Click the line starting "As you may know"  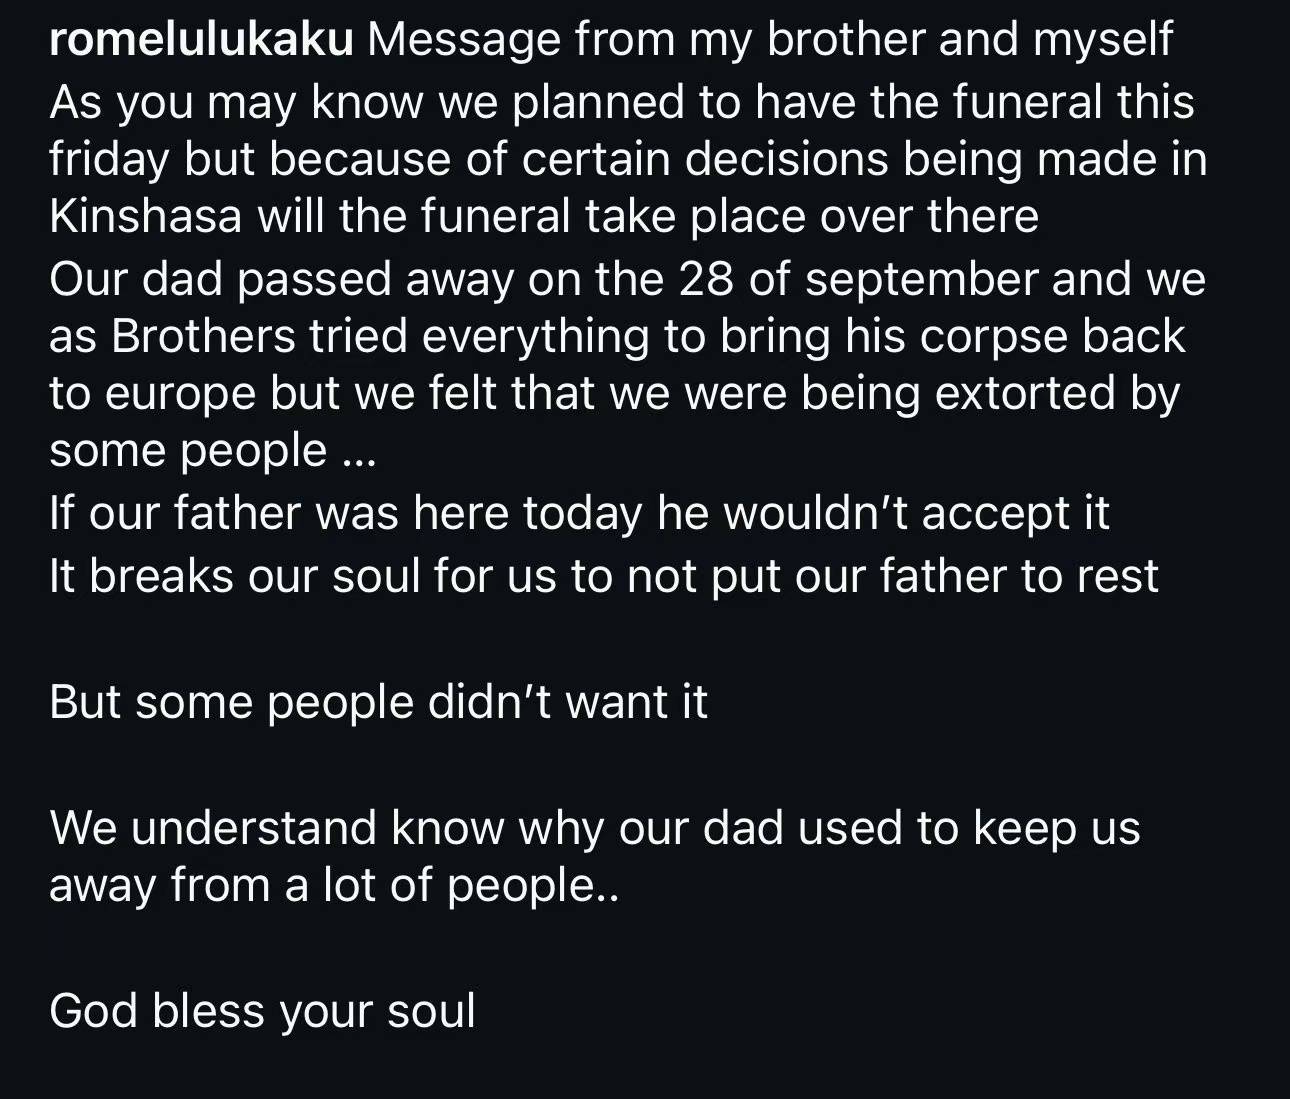pyautogui.click(x=620, y=102)
